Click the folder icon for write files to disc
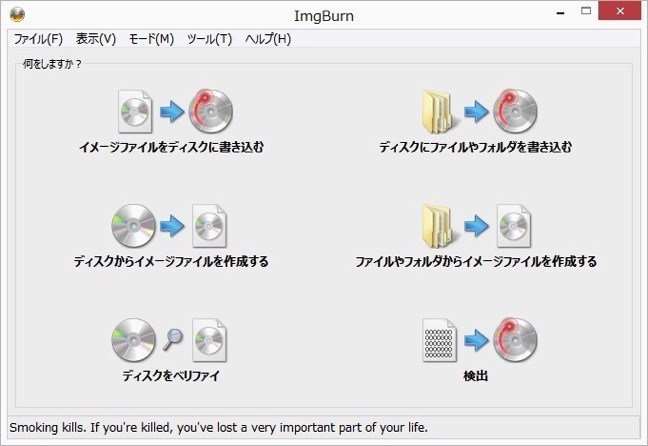The height and width of the screenshot is (446, 648). (439, 111)
